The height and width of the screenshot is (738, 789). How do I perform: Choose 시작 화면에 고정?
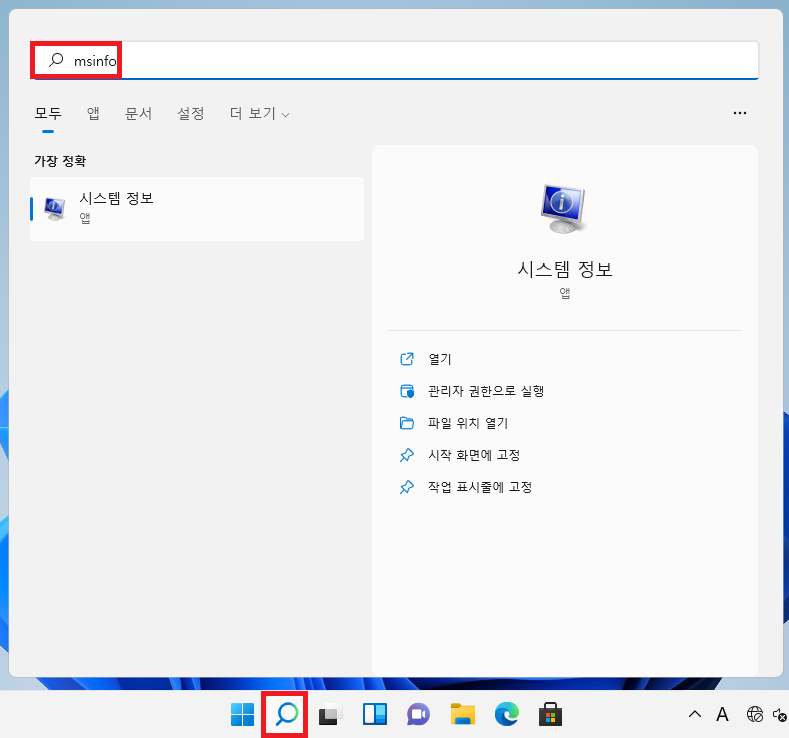(474, 455)
